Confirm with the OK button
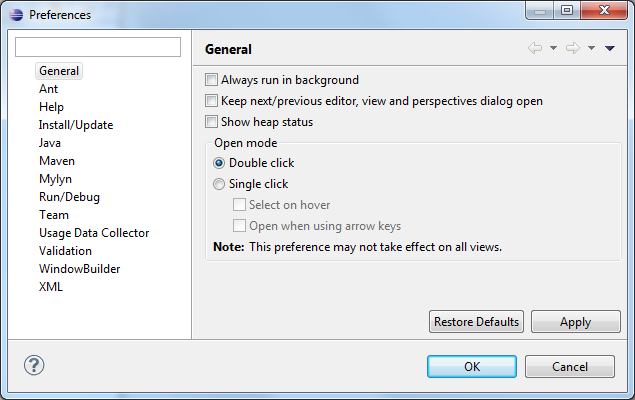The height and width of the screenshot is (400, 635). [472, 367]
